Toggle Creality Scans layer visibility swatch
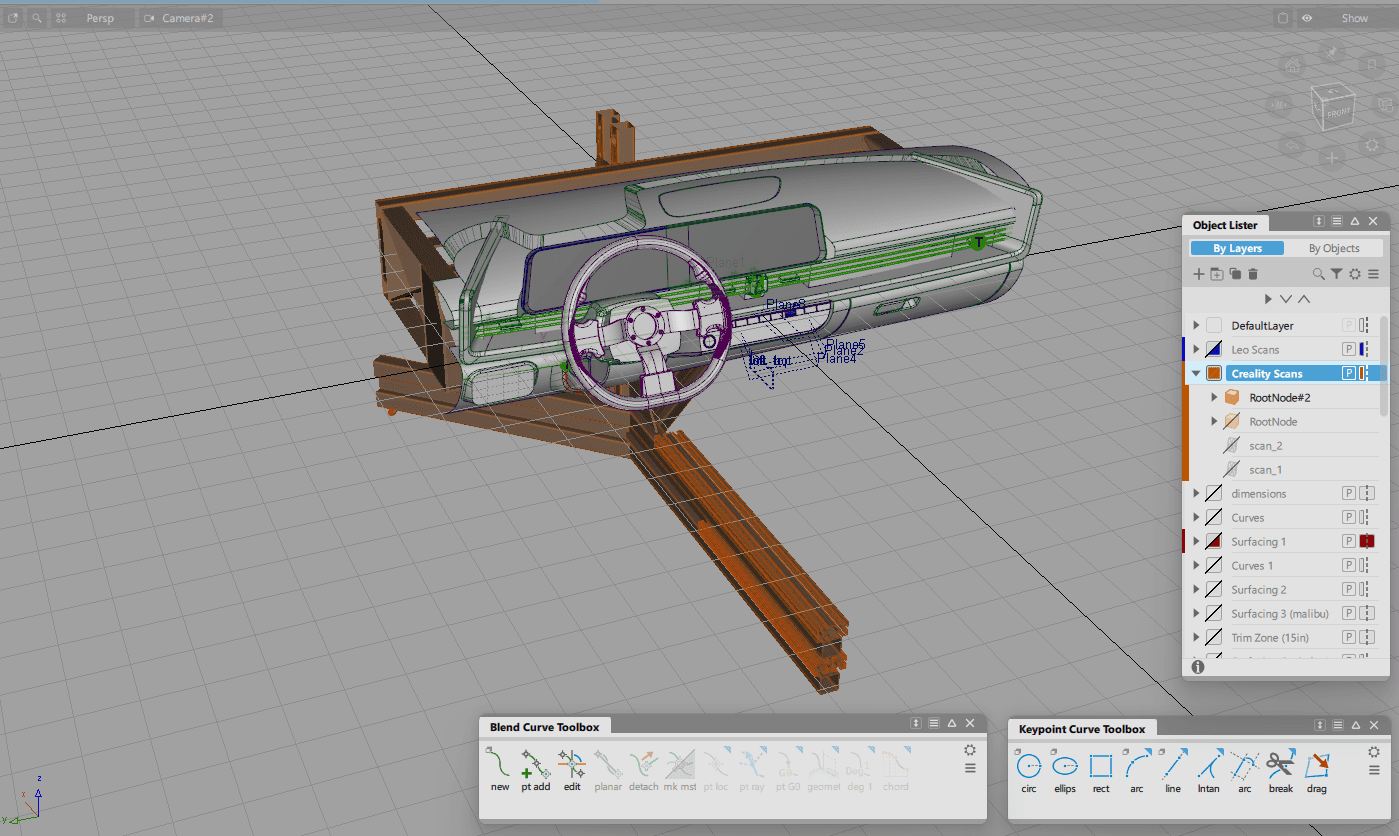Viewport: 1399px width, 836px height. point(1214,373)
